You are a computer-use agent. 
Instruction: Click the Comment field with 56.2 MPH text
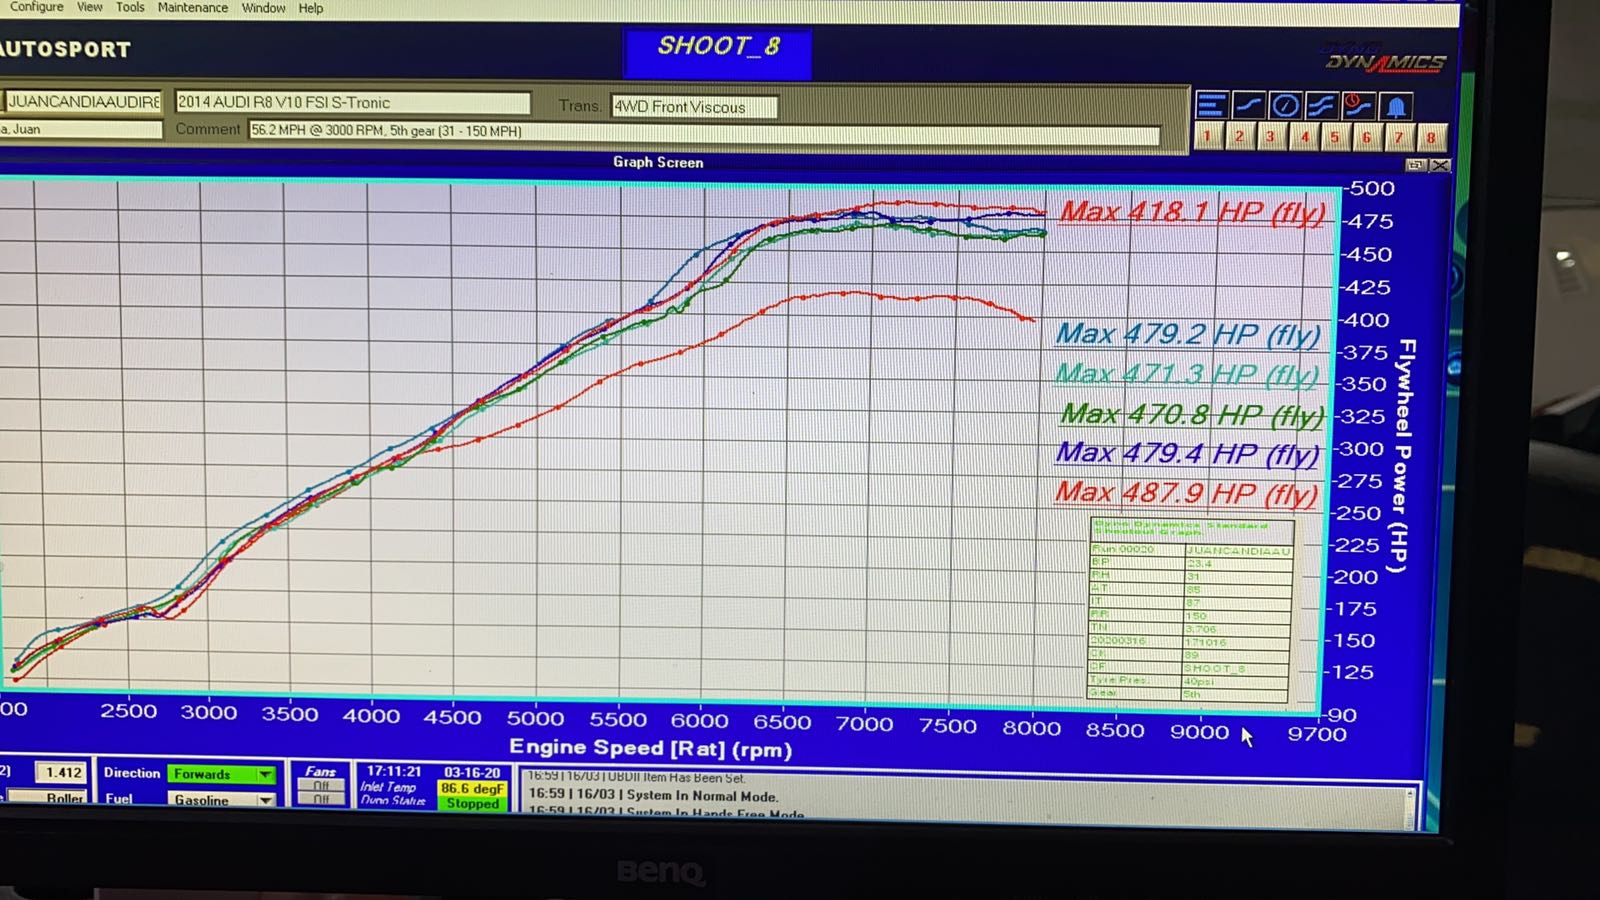pyautogui.click(x=704, y=133)
